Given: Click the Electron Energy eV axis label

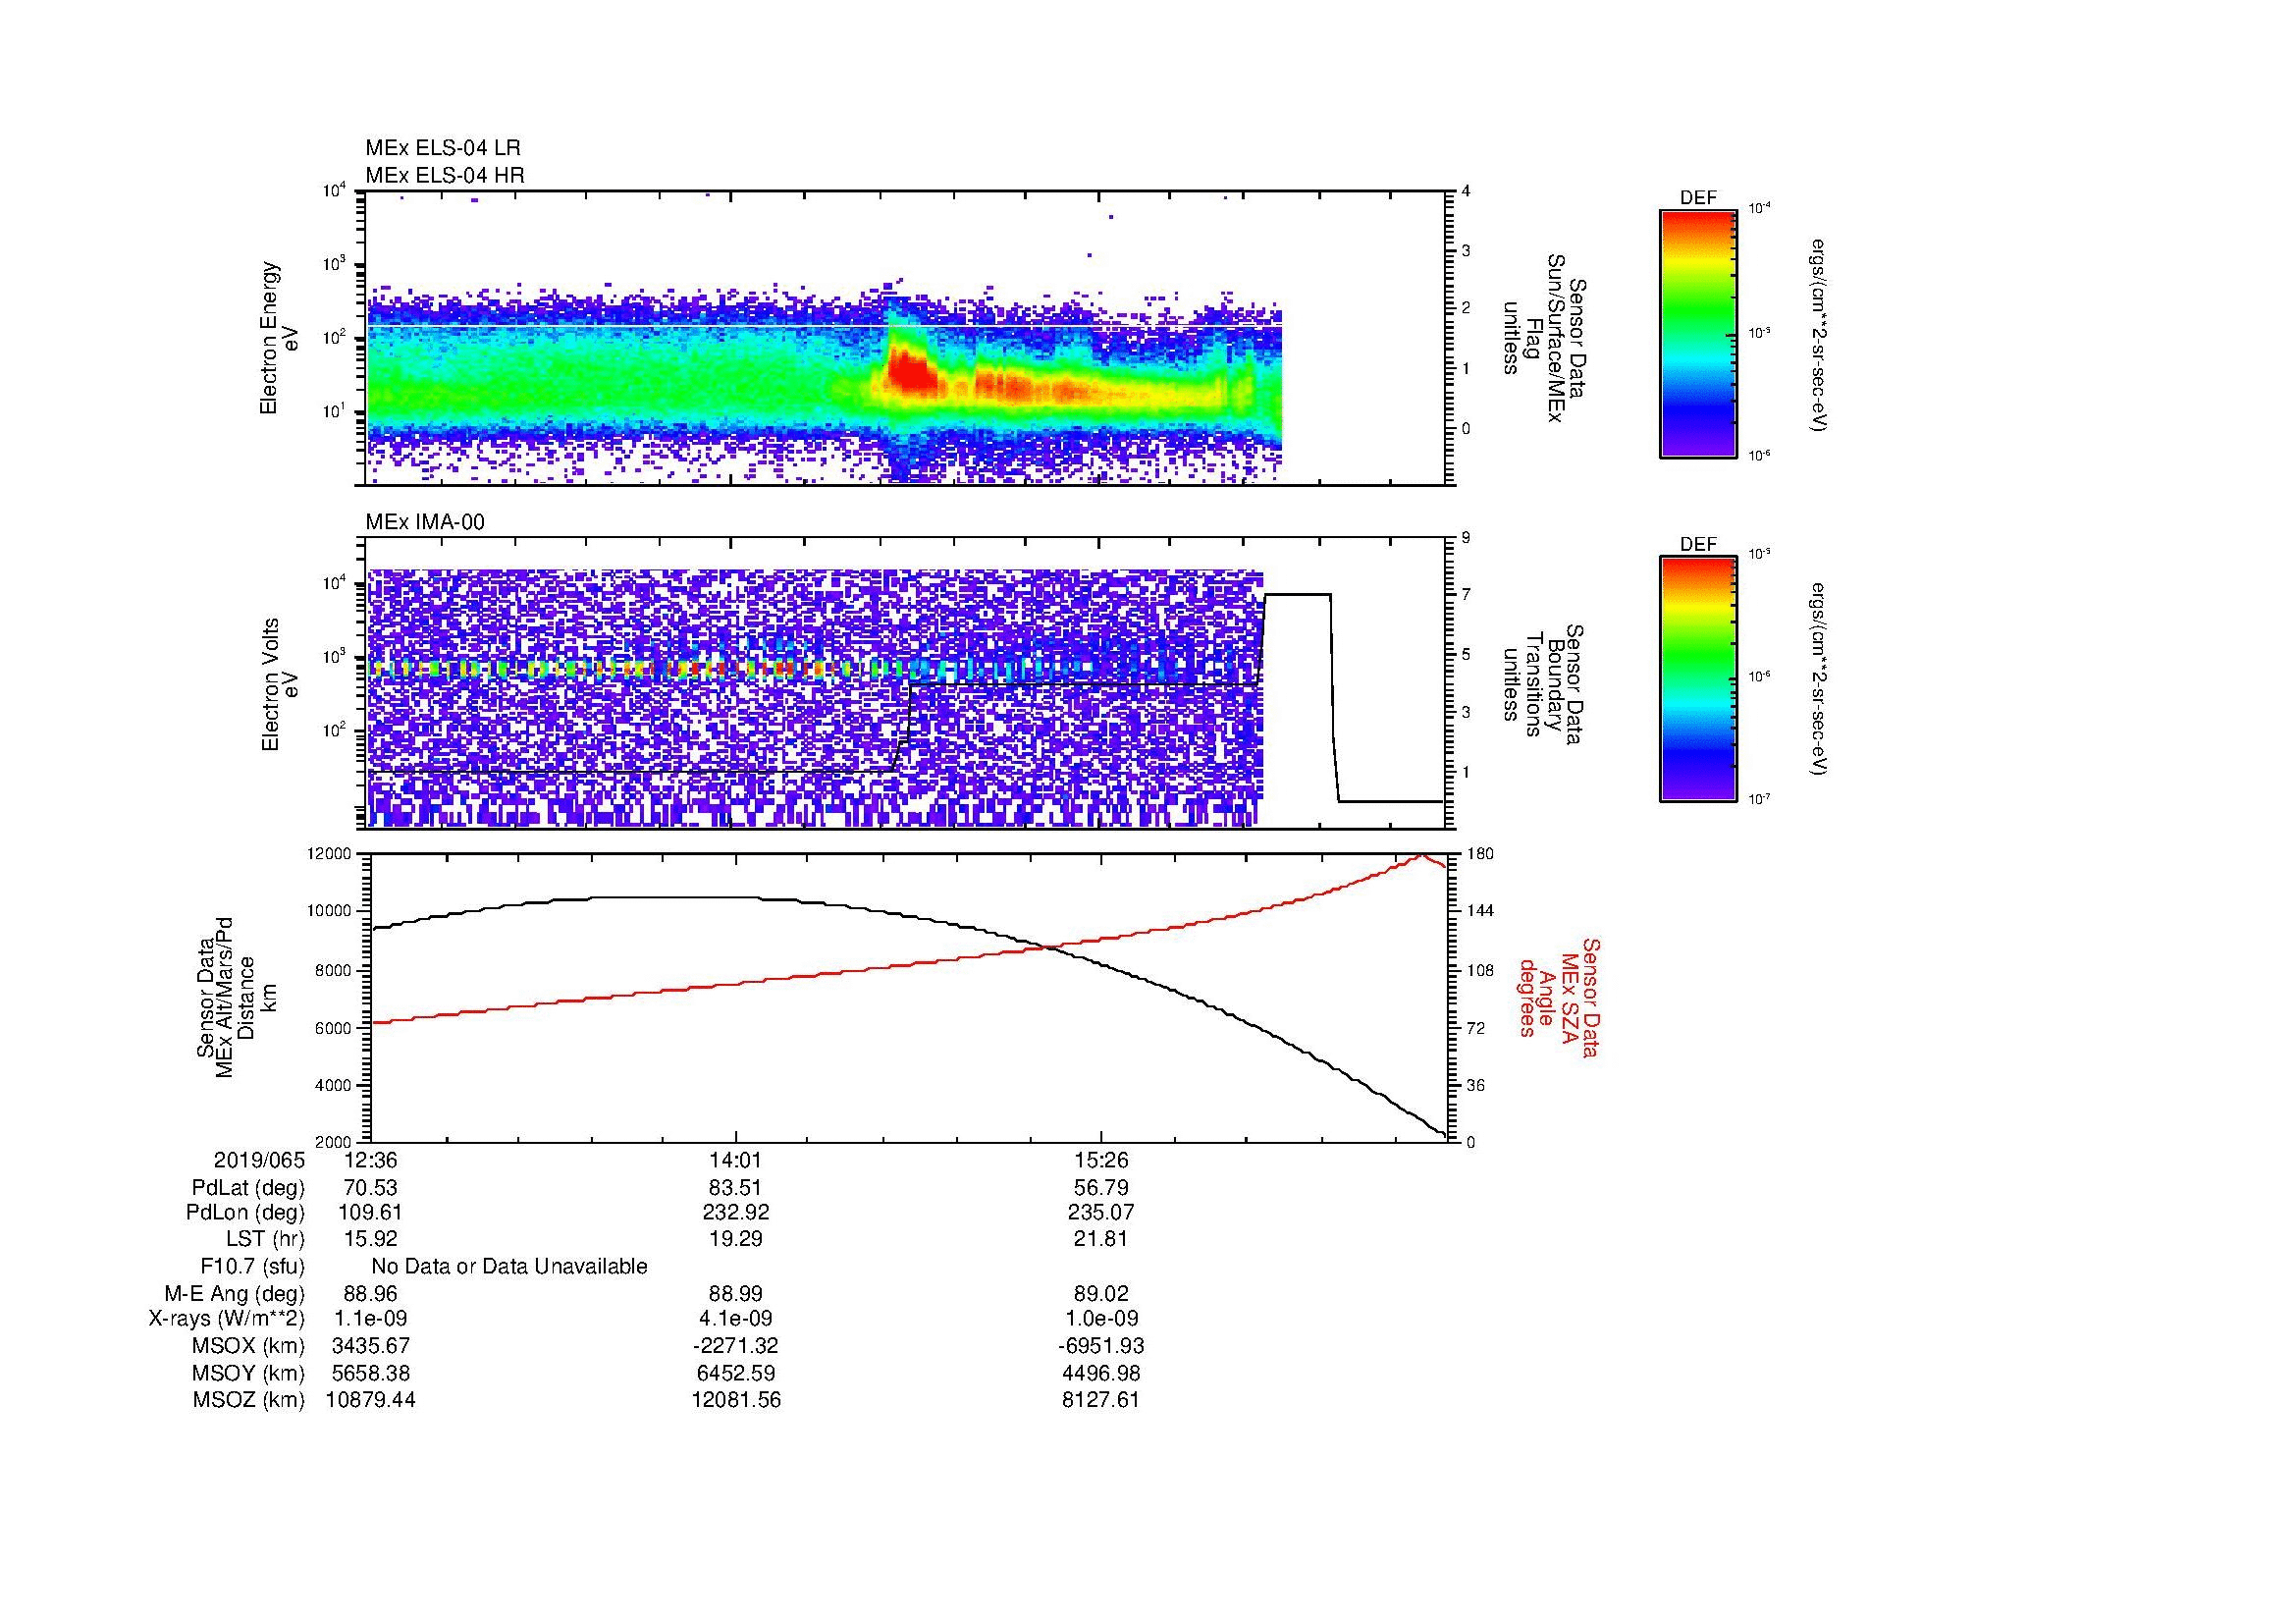Looking at the screenshot, I should (x=280, y=338).
